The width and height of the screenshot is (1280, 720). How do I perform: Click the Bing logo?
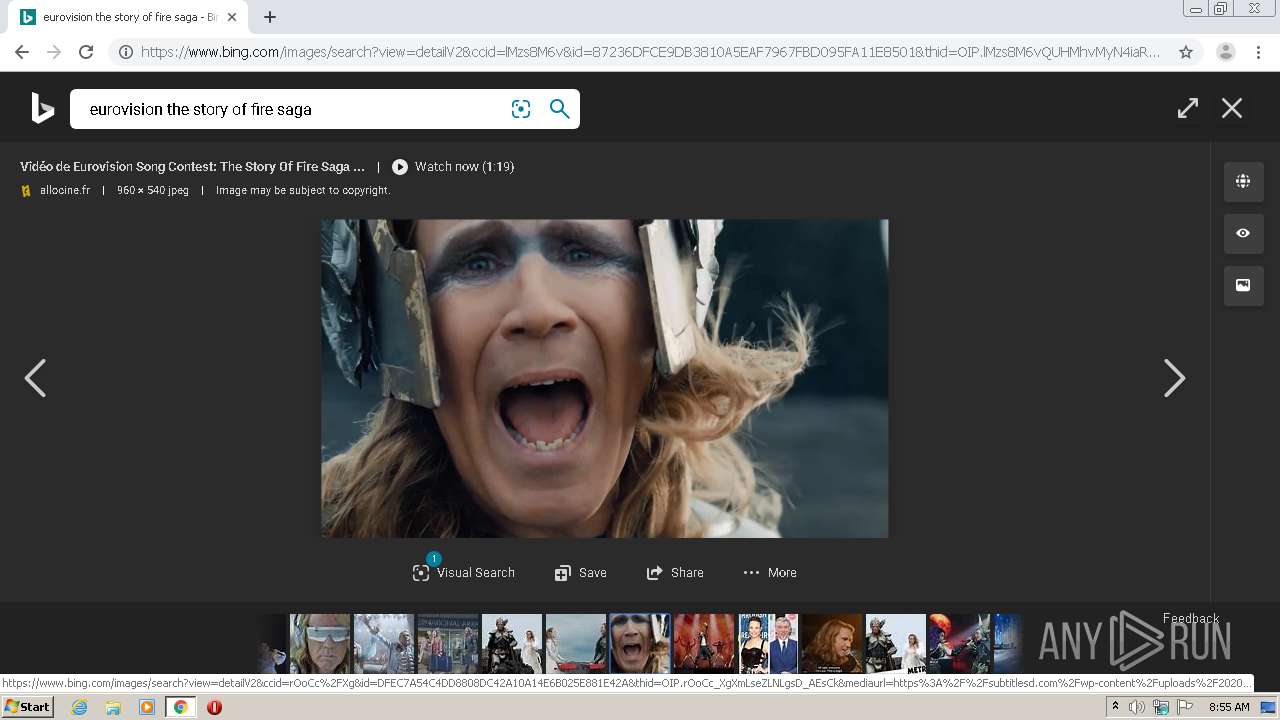(x=42, y=108)
